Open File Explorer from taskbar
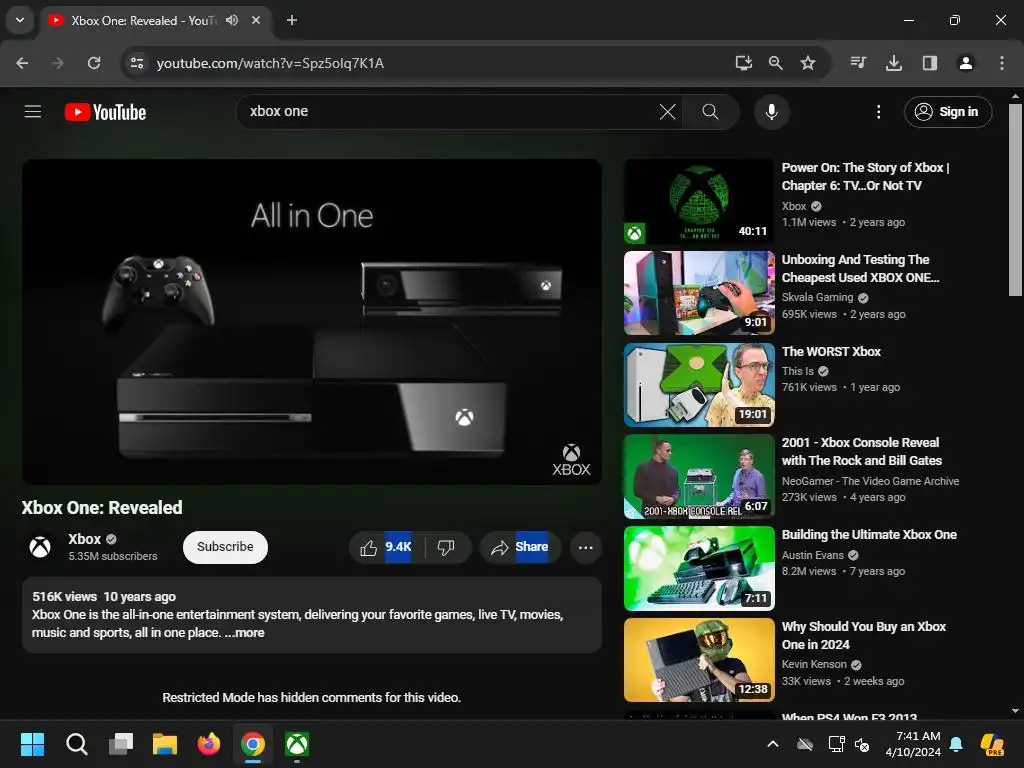The width and height of the screenshot is (1024, 768). pos(165,744)
